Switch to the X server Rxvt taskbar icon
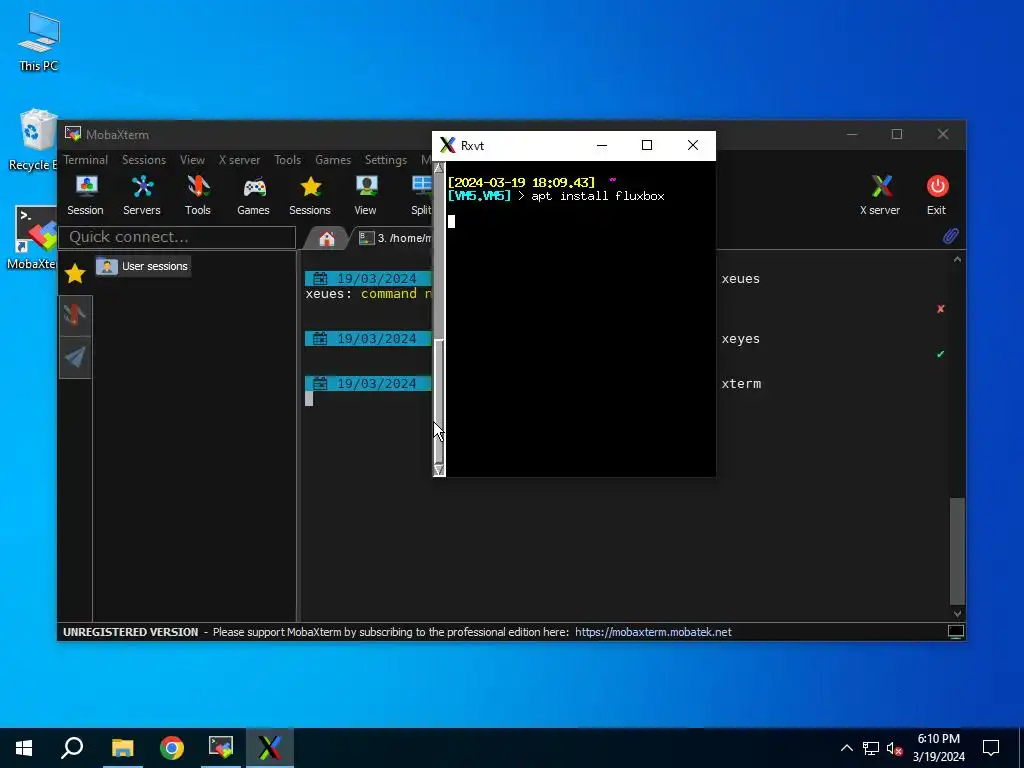 pyautogui.click(x=270, y=748)
